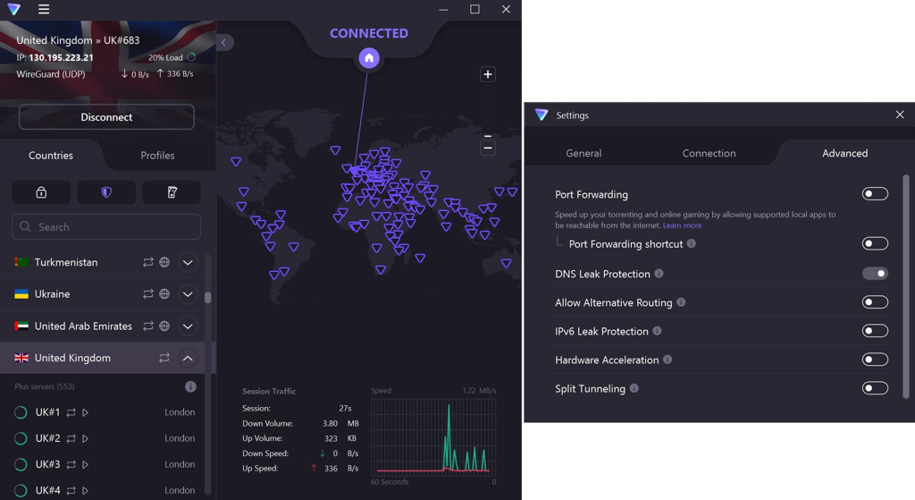
Task: Disable DNS Leak Protection toggle
Action: [874, 273]
